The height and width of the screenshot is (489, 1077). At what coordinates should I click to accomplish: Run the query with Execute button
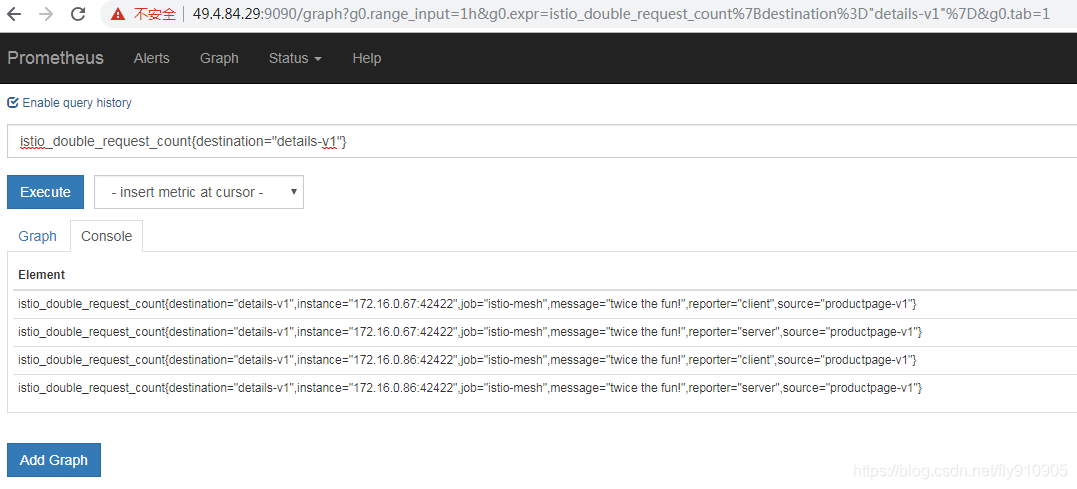tap(45, 192)
